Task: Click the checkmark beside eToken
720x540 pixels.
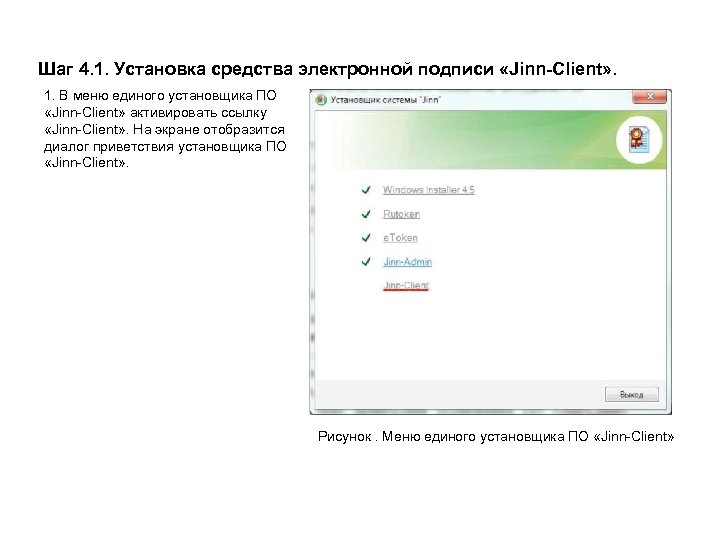Action: point(366,238)
